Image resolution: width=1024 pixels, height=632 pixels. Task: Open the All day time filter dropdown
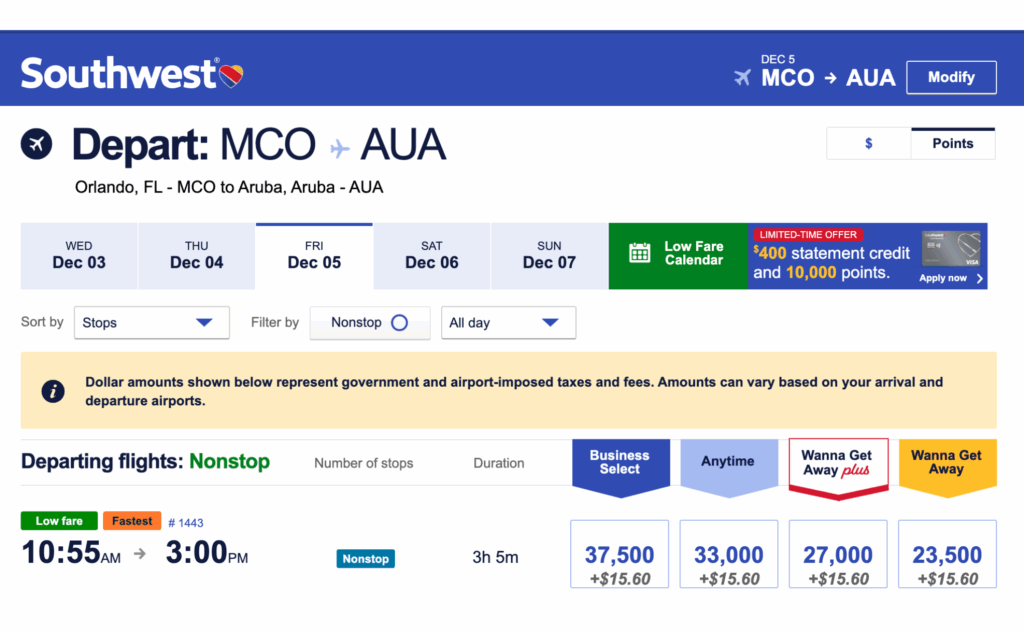point(508,323)
